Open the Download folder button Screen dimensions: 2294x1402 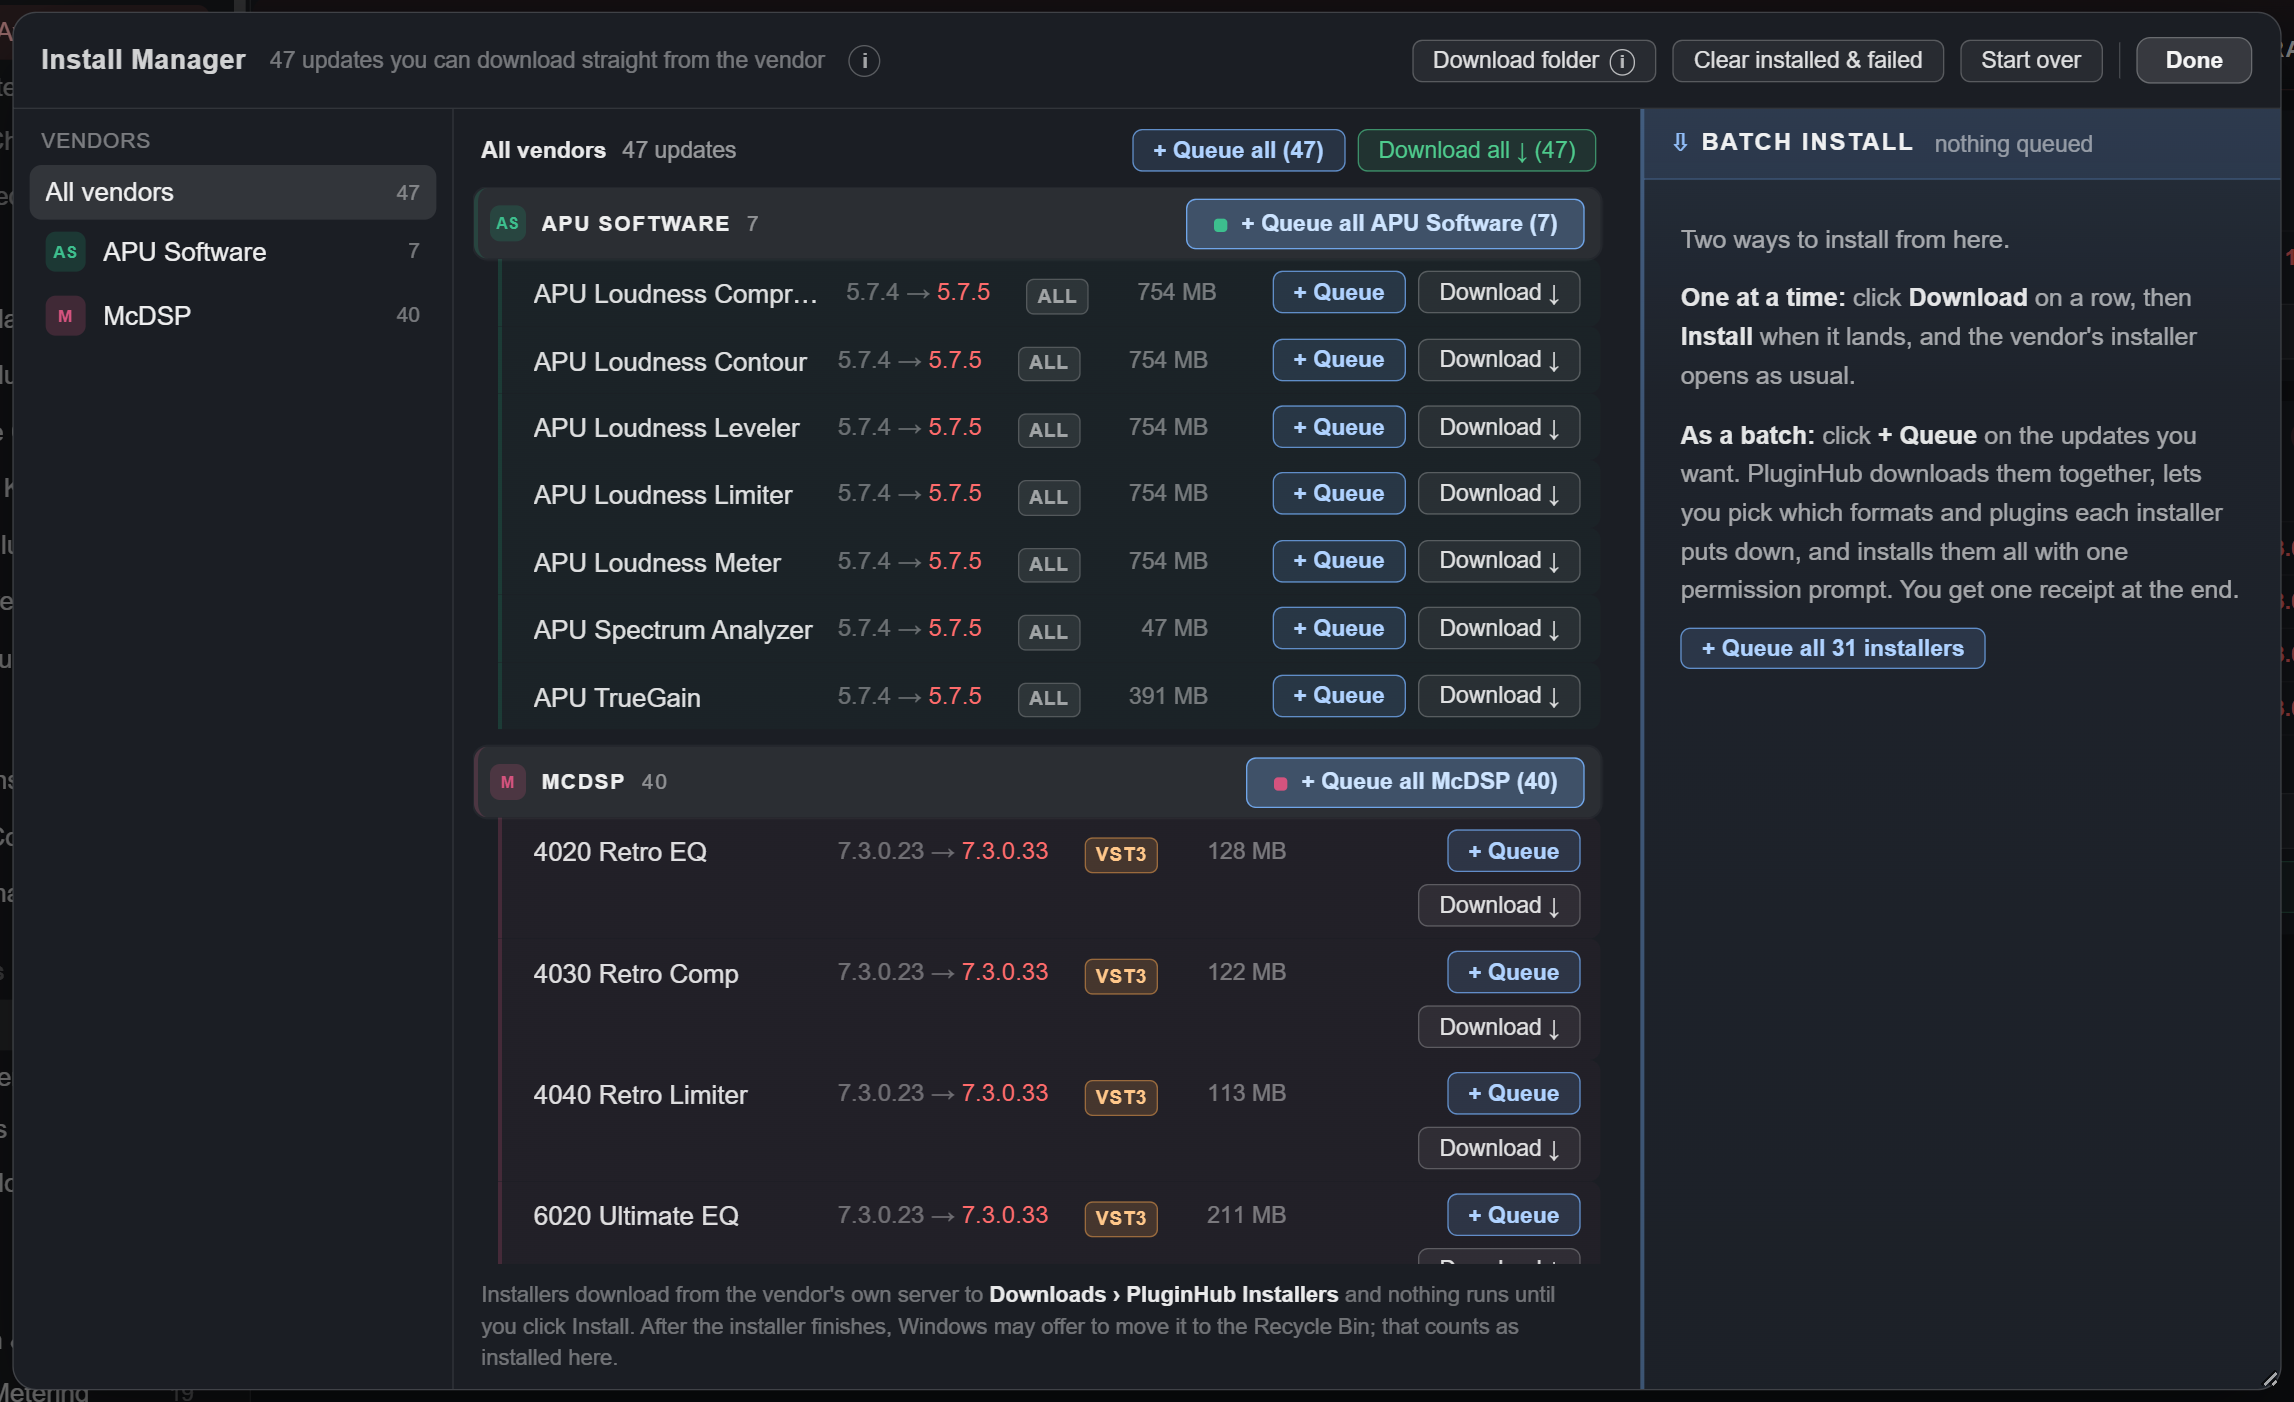coord(1533,61)
